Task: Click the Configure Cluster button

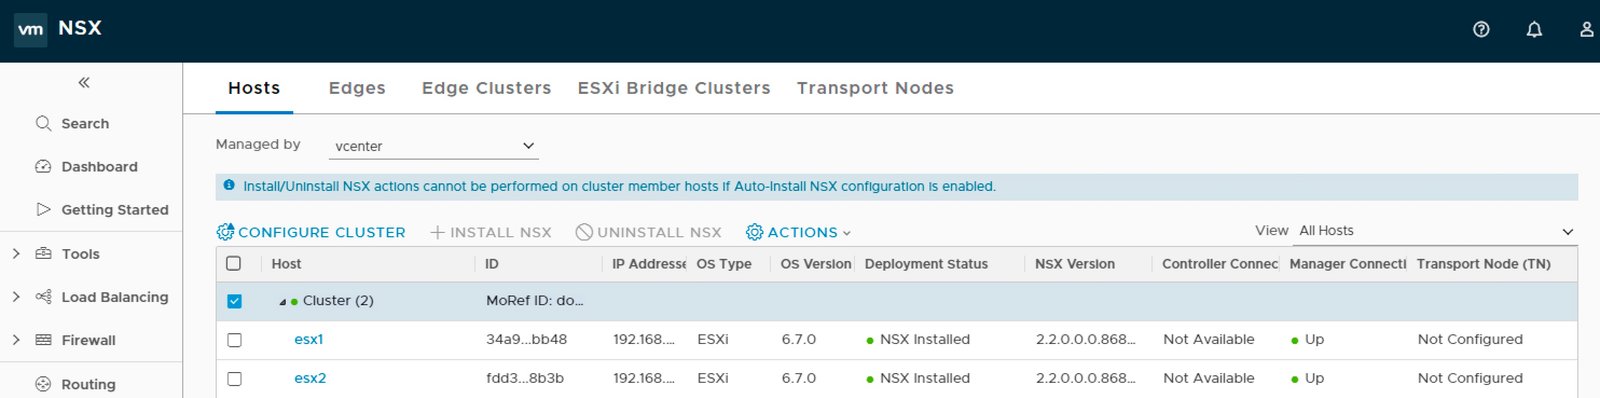Action: pos(311,232)
